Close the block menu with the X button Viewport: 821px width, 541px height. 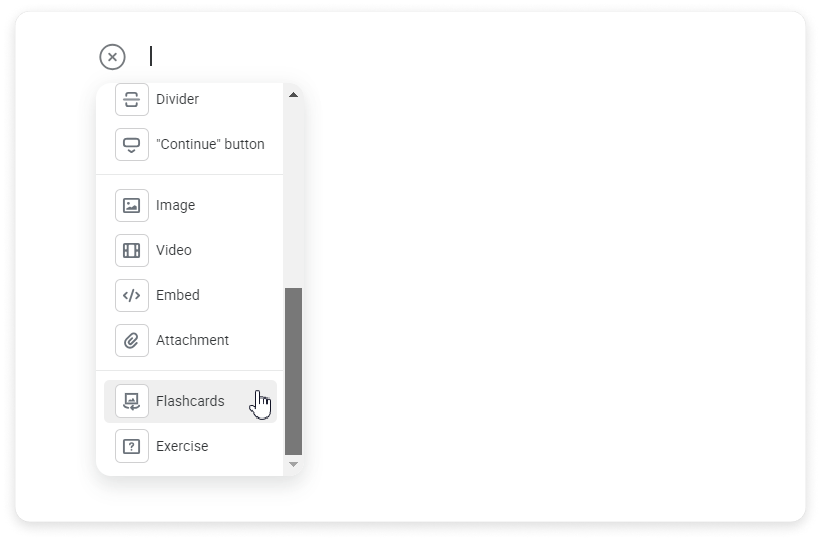click(x=112, y=57)
